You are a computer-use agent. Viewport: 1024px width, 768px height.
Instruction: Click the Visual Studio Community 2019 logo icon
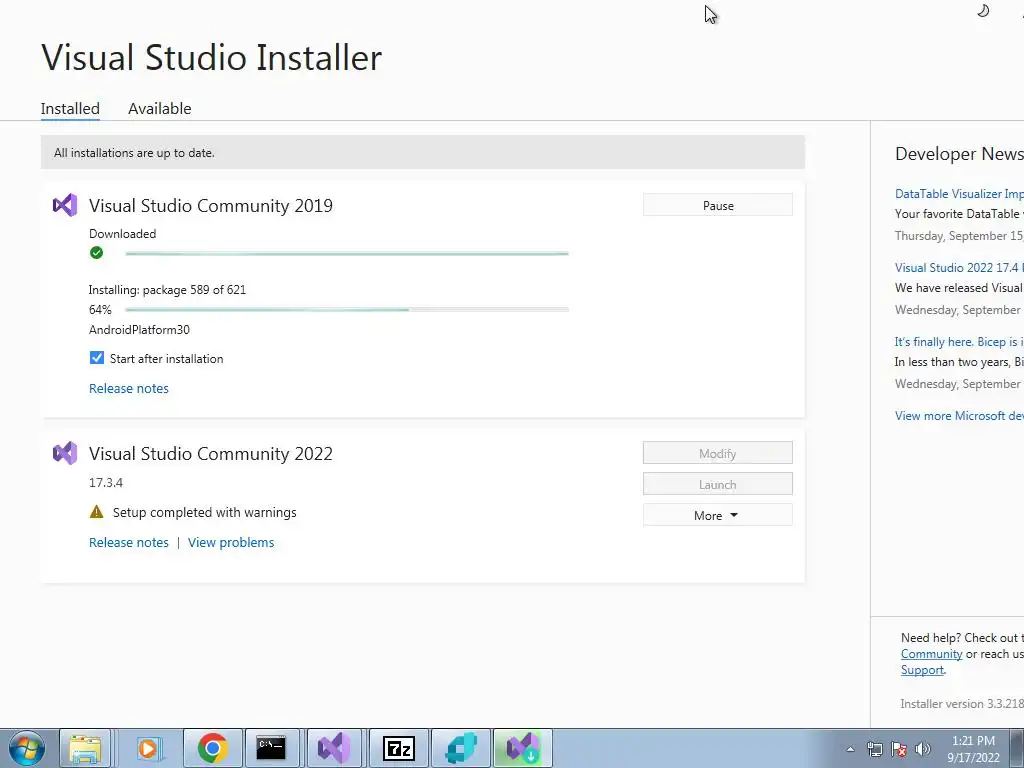tap(65, 206)
